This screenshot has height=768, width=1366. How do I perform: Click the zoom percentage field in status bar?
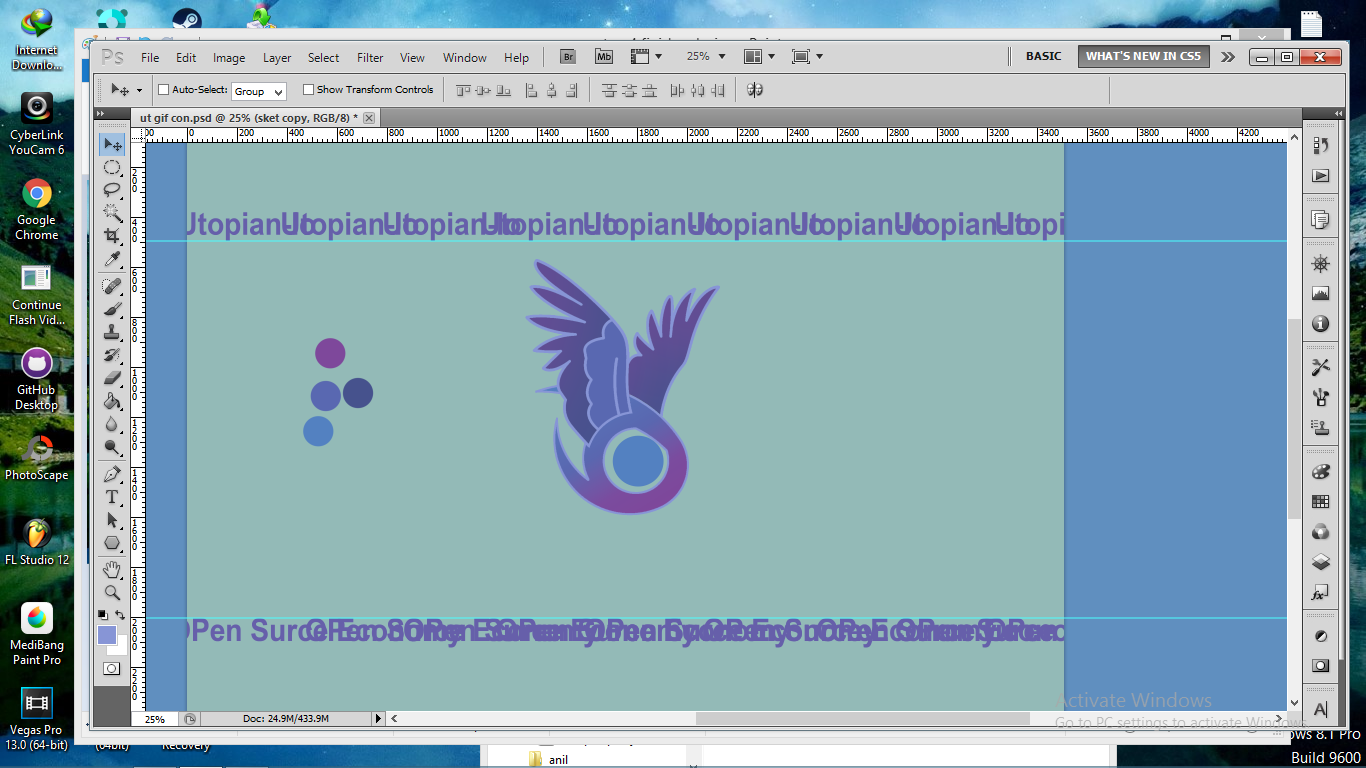point(155,719)
